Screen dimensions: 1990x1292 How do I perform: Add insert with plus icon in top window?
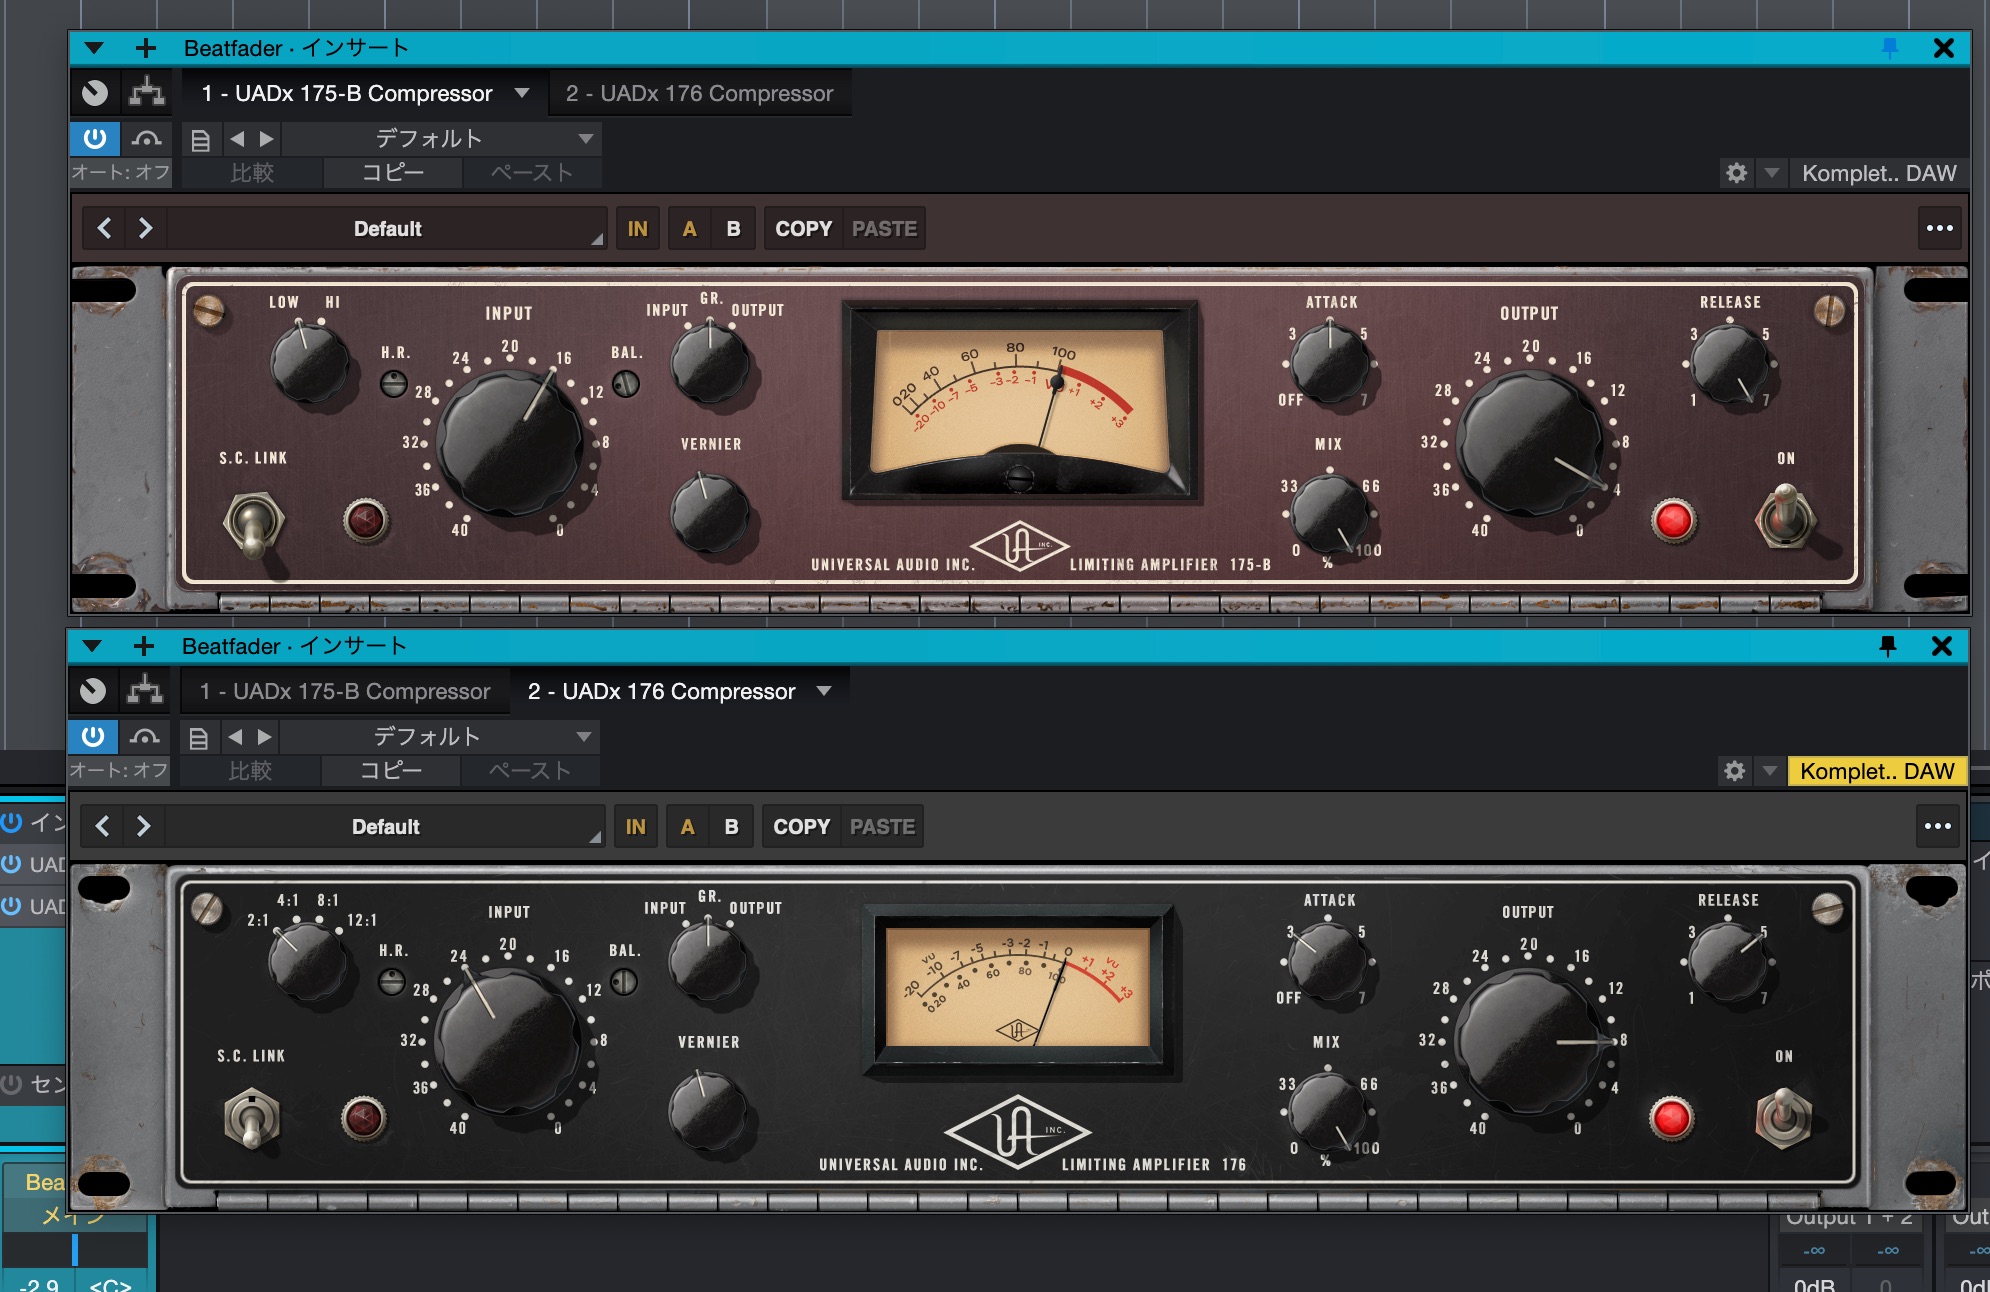coord(146,48)
